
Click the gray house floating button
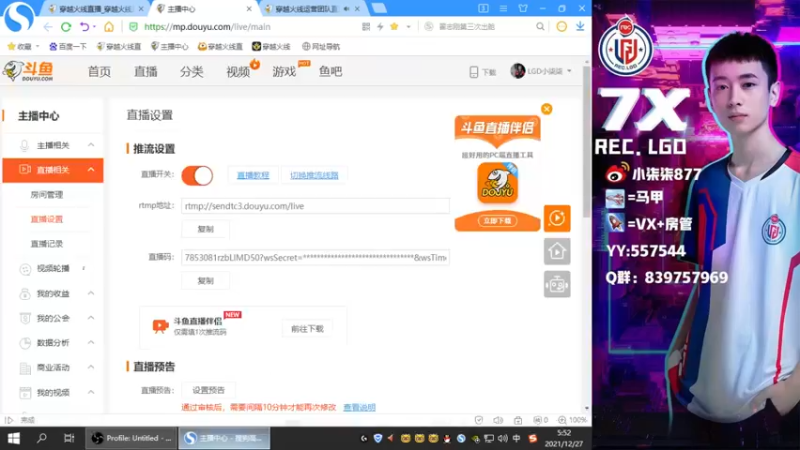tap(557, 251)
